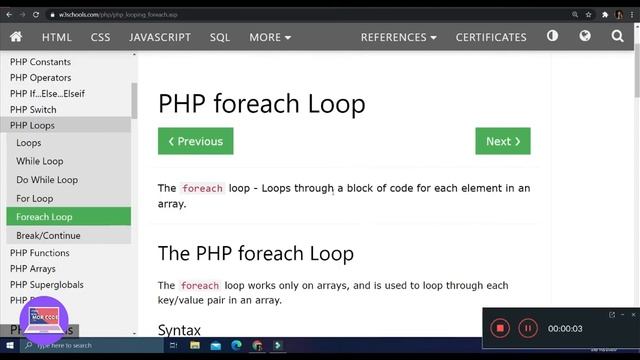Open SQL tutorial in top nav

[x=220, y=37]
